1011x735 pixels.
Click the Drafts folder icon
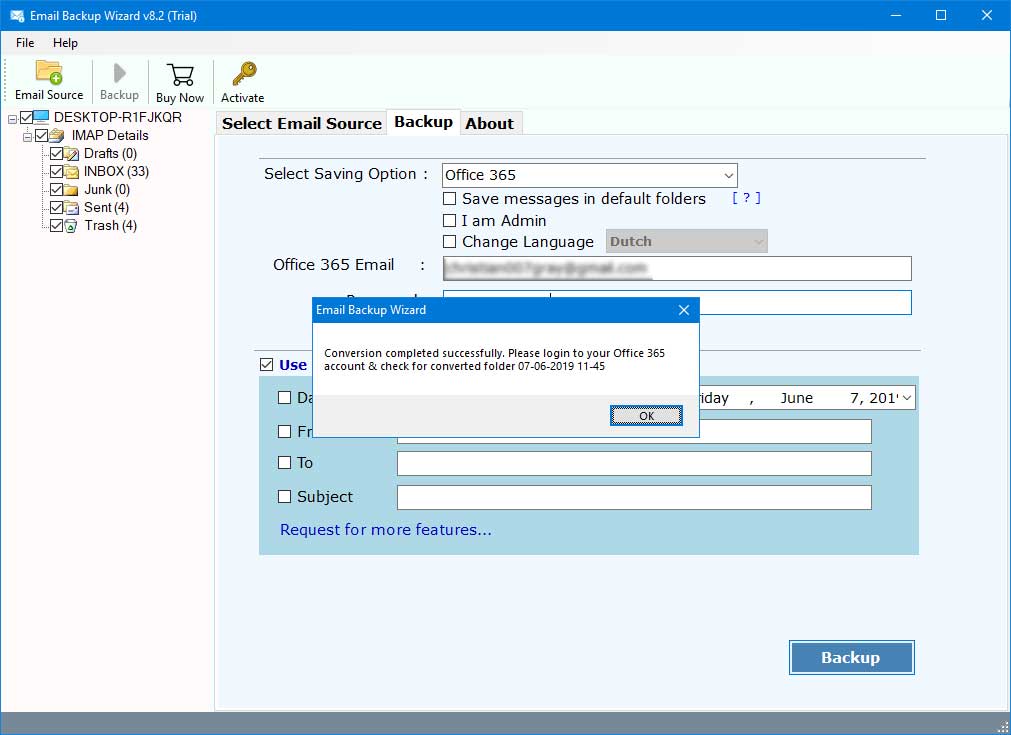72,153
